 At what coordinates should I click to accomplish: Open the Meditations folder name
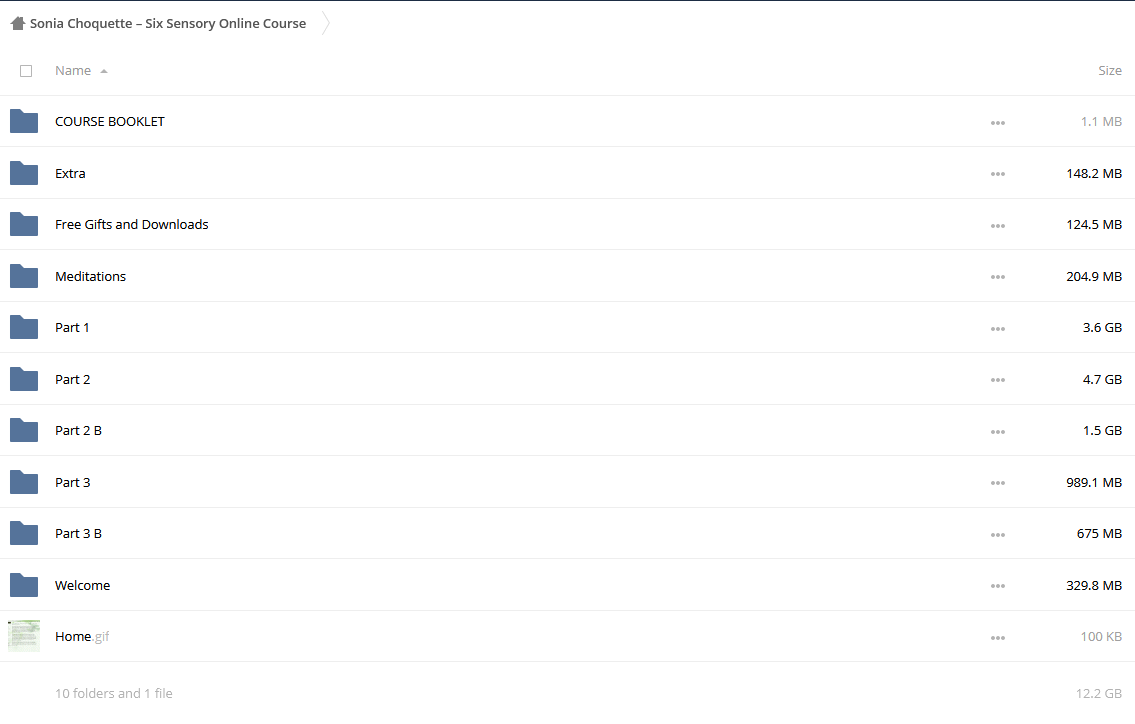pyautogui.click(x=90, y=276)
